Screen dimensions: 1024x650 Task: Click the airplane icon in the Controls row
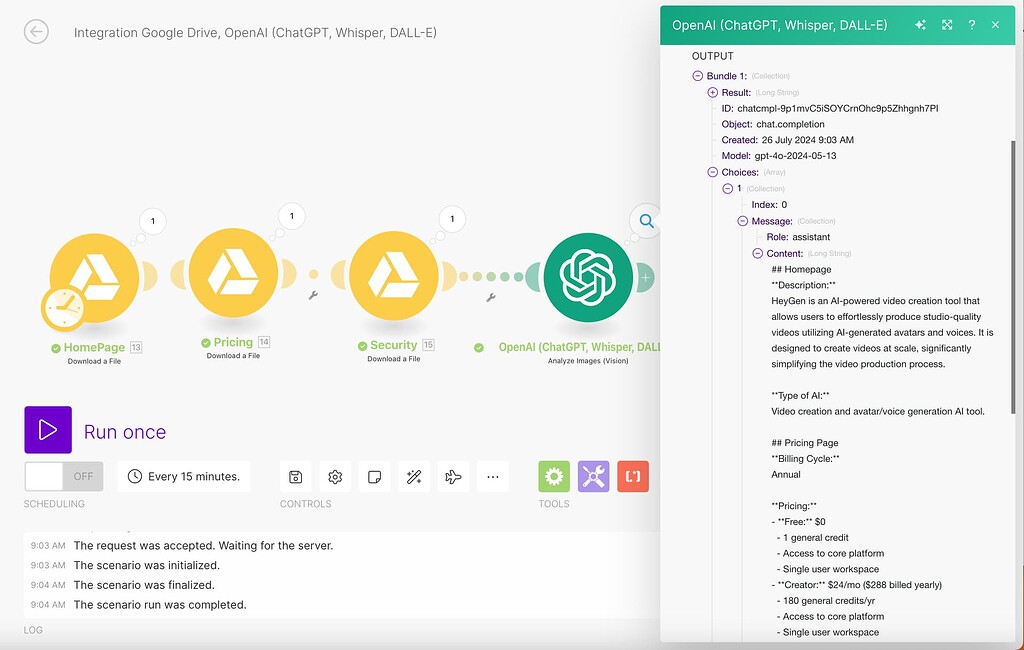coord(453,477)
